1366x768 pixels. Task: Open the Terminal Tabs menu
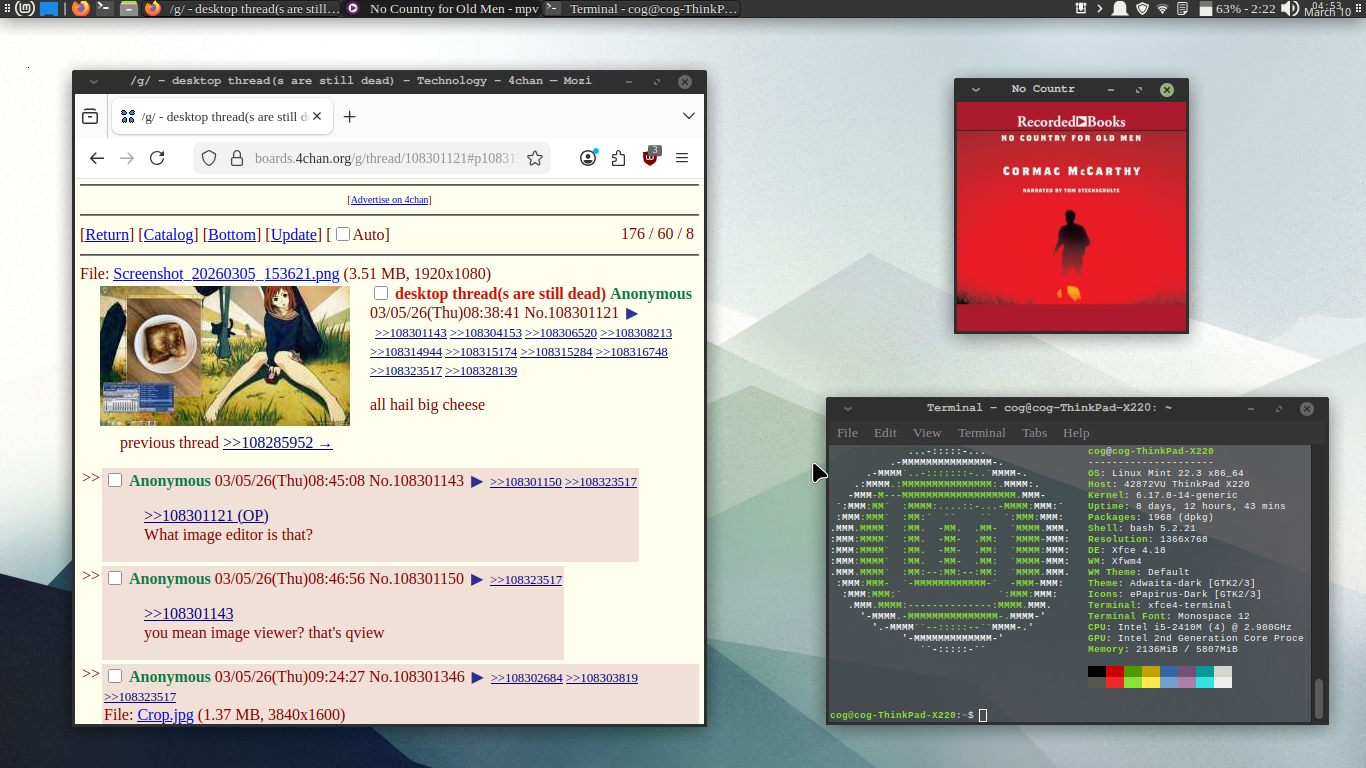click(x=1034, y=433)
